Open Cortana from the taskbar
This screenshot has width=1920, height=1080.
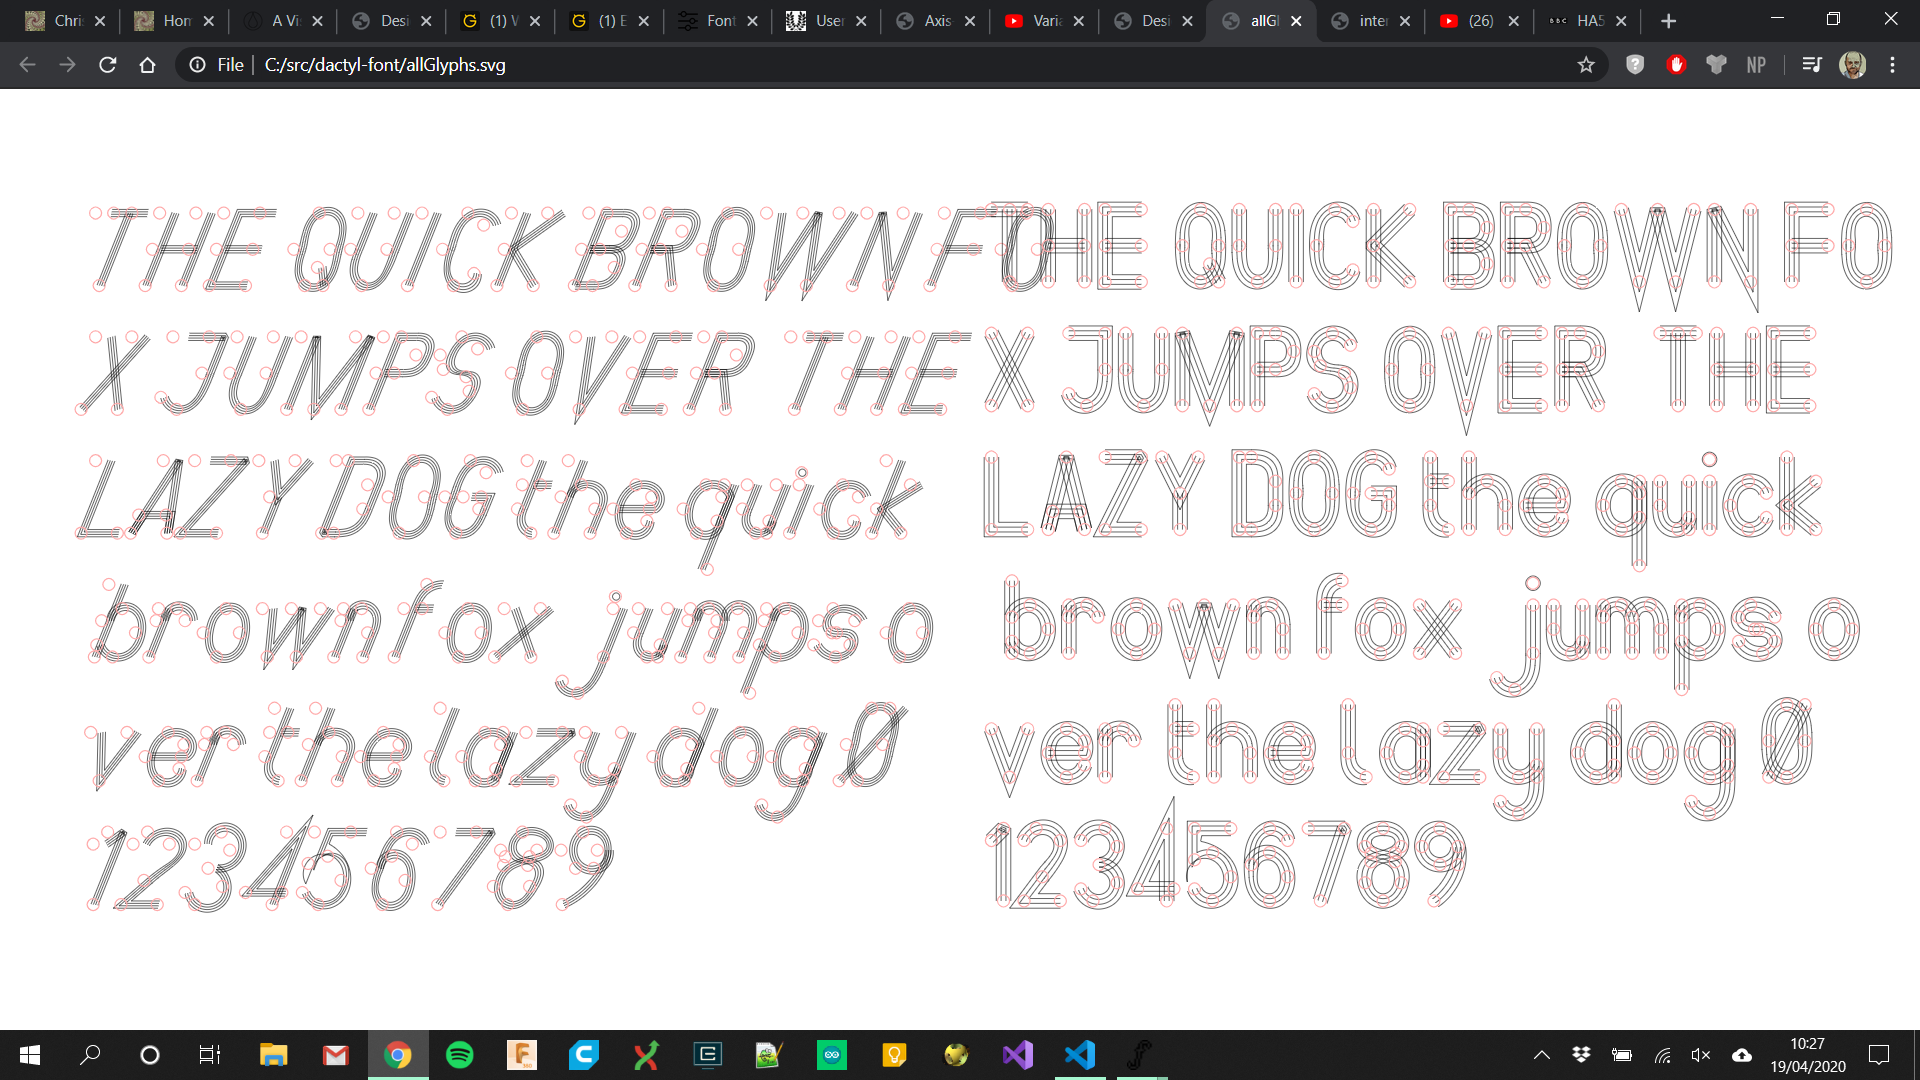click(x=150, y=1055)
